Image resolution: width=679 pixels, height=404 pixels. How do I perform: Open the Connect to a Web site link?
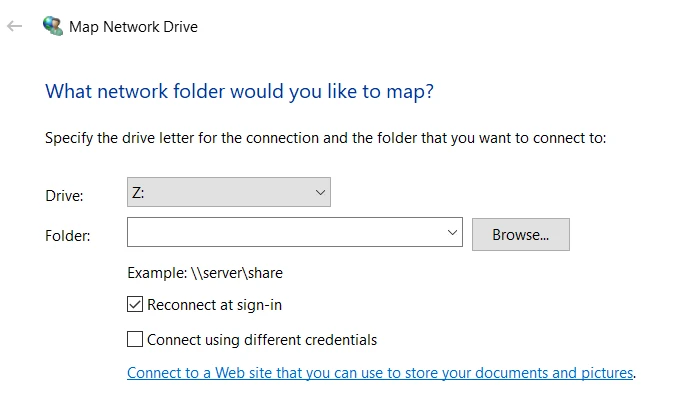pos(380,373)
